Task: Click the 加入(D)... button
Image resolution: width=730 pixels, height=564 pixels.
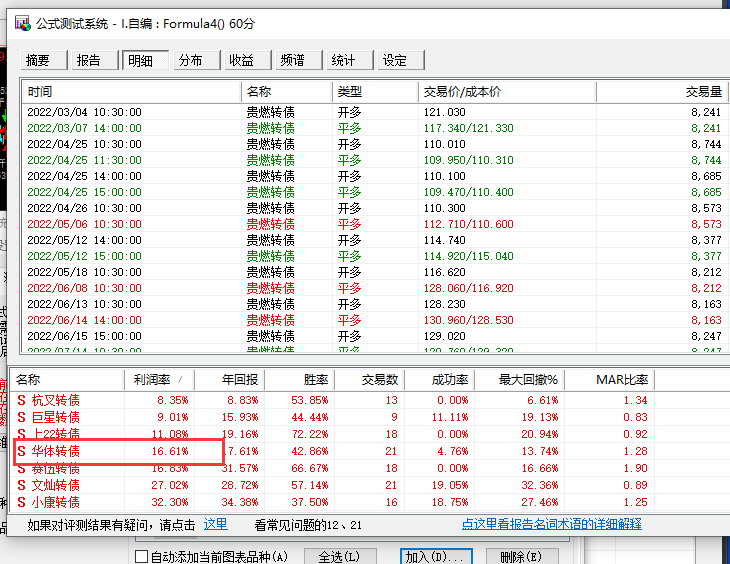Action: click(x=436, y=557)
